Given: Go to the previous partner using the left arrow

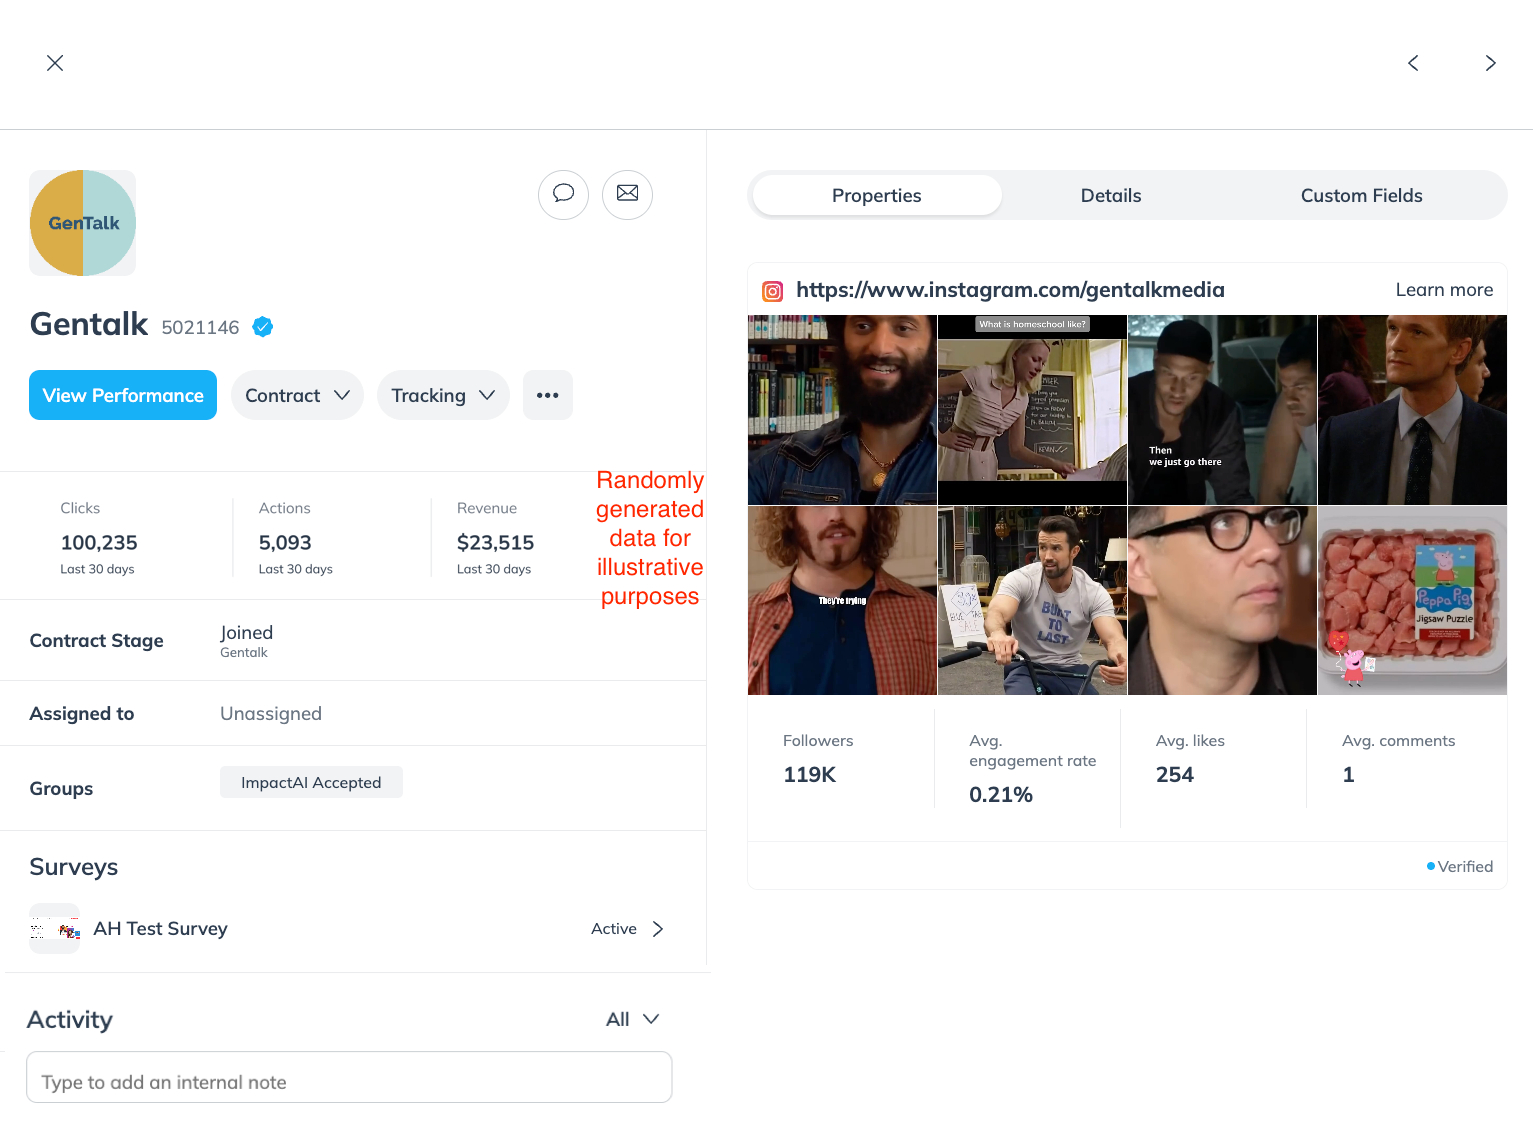Looking at the screenshot, I should 1413,63.
